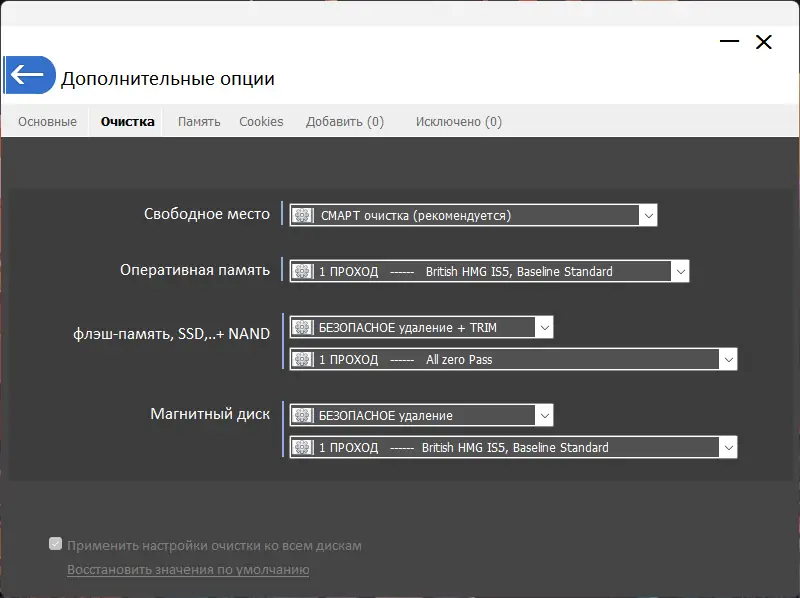Expand the Оперативная память wipe method dropdown
The width and height of the screenshot is (800, 598).
click(x=681, y=271)
